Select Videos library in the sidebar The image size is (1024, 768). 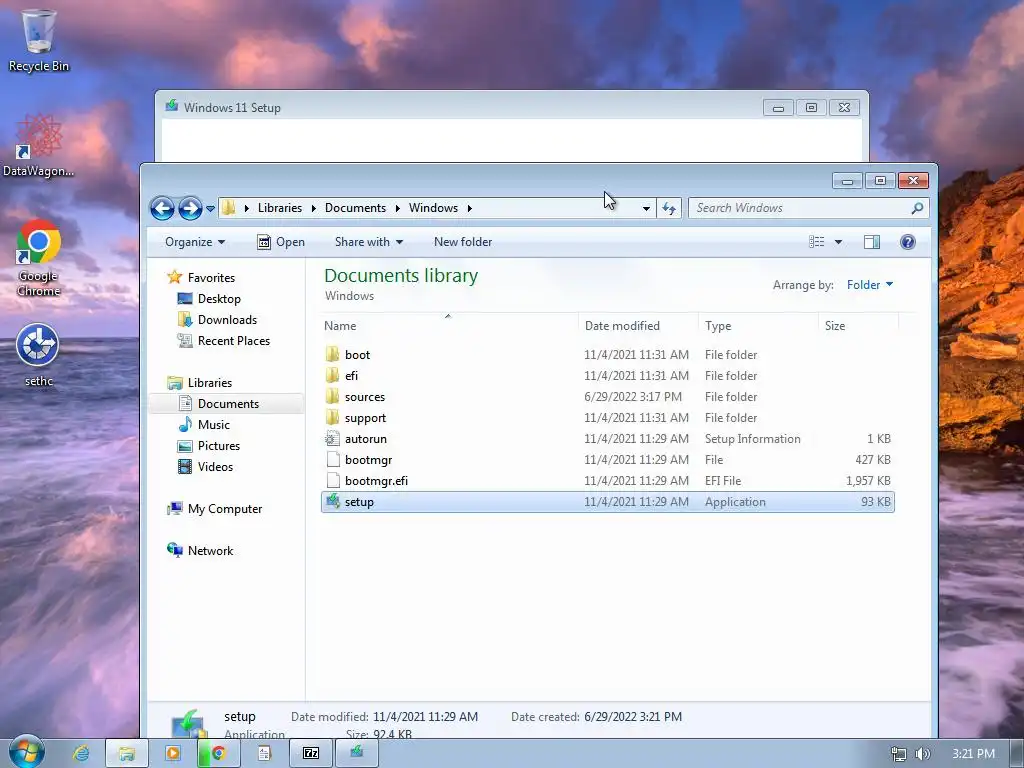[x=206, y=466]
